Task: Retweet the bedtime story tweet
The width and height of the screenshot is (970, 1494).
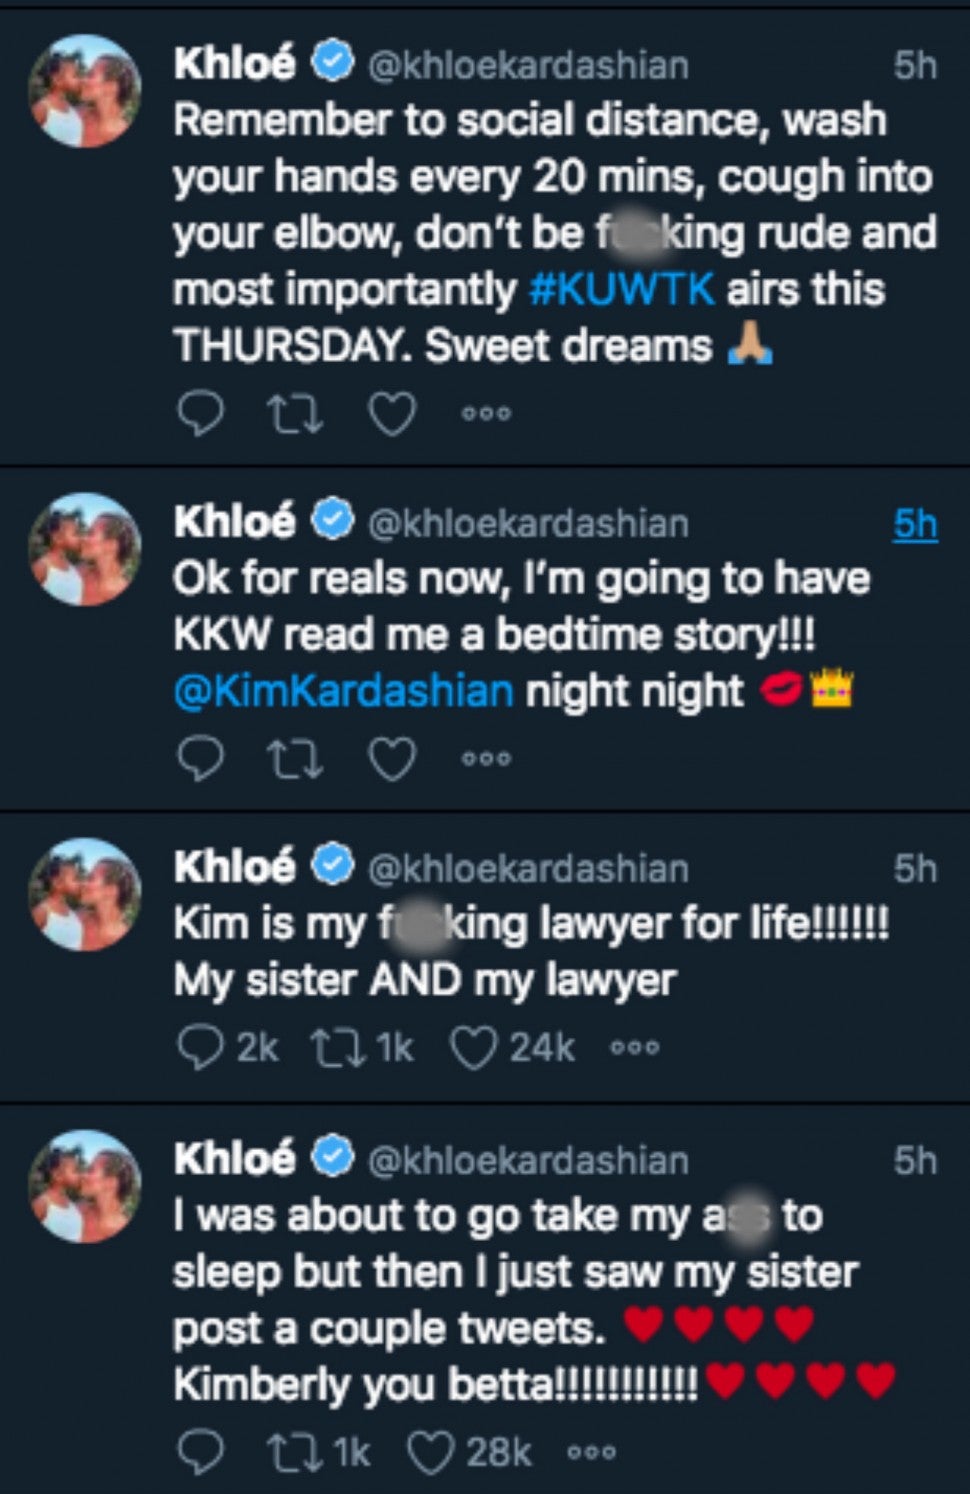Action: (x=295, y=759)
